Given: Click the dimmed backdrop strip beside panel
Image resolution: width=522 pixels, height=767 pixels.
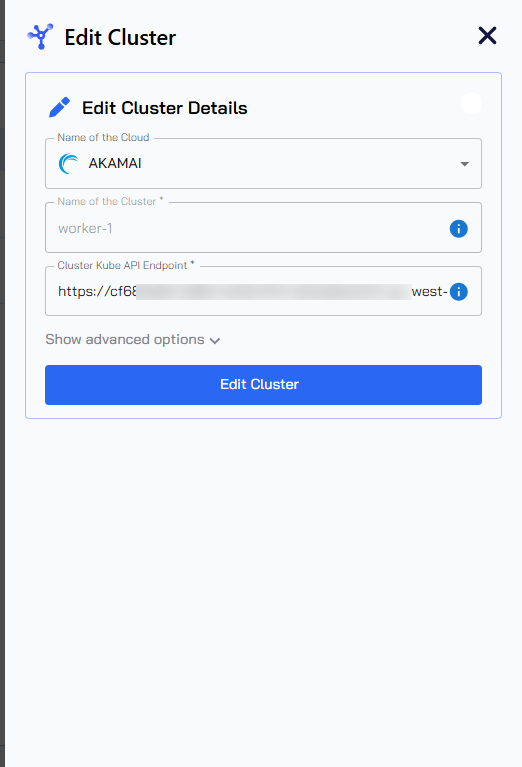Looking at the screenshot, I should [2, 384].
